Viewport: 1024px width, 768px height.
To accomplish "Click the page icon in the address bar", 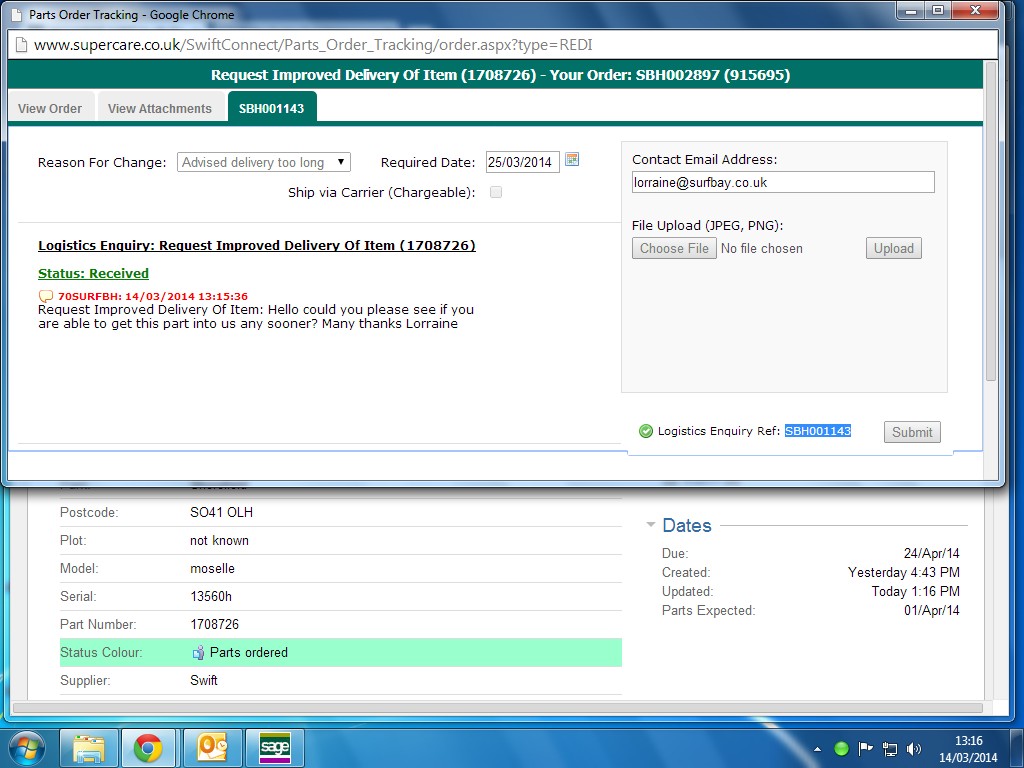I will (22, 45).
